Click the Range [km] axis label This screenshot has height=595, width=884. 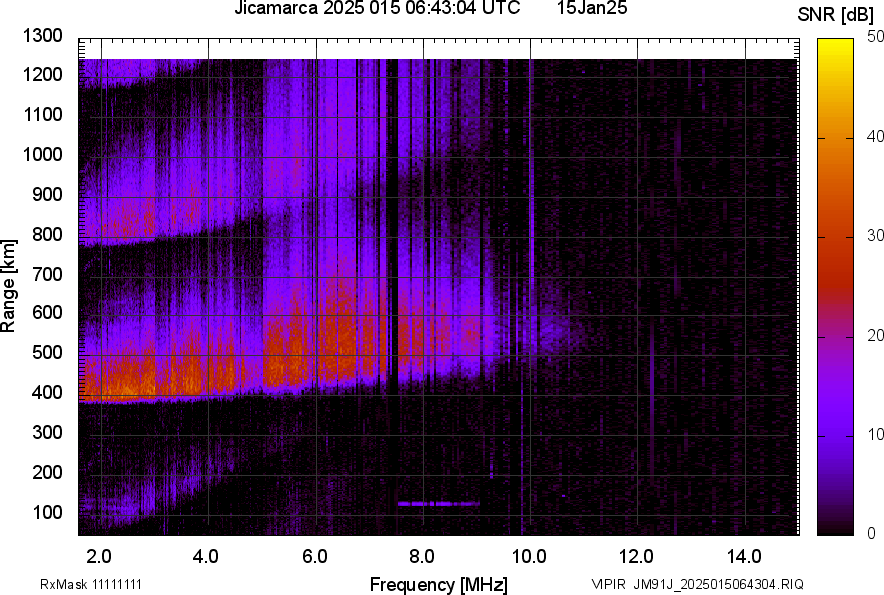(9, 285)
